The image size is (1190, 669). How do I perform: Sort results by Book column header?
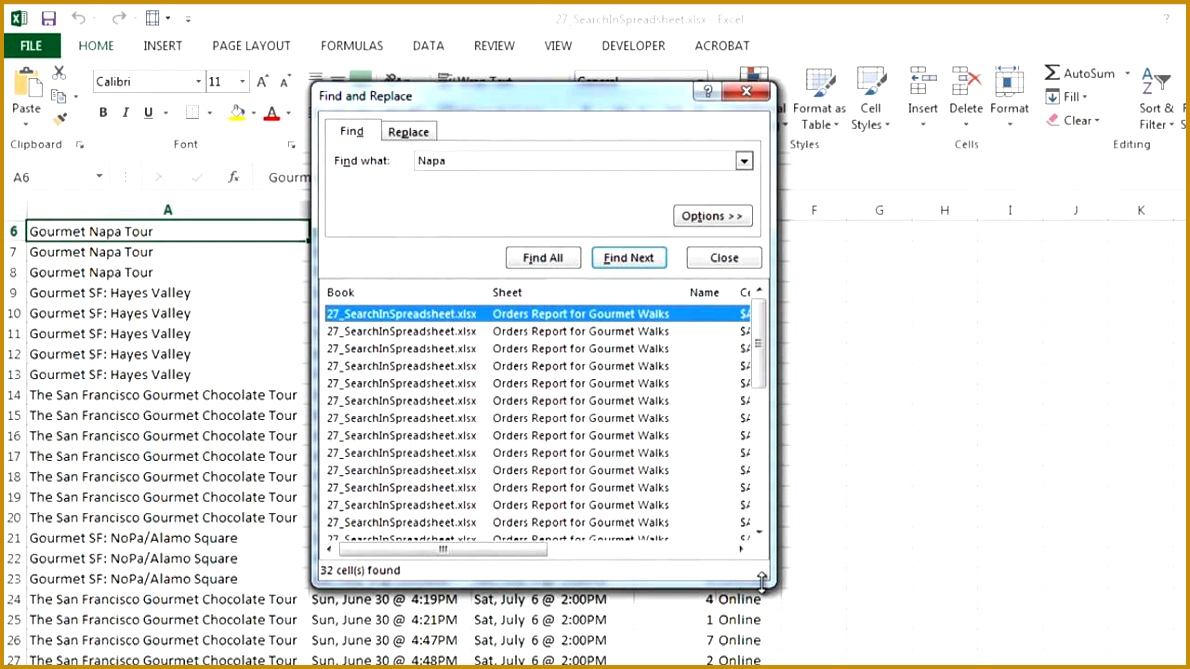[341, 292]
